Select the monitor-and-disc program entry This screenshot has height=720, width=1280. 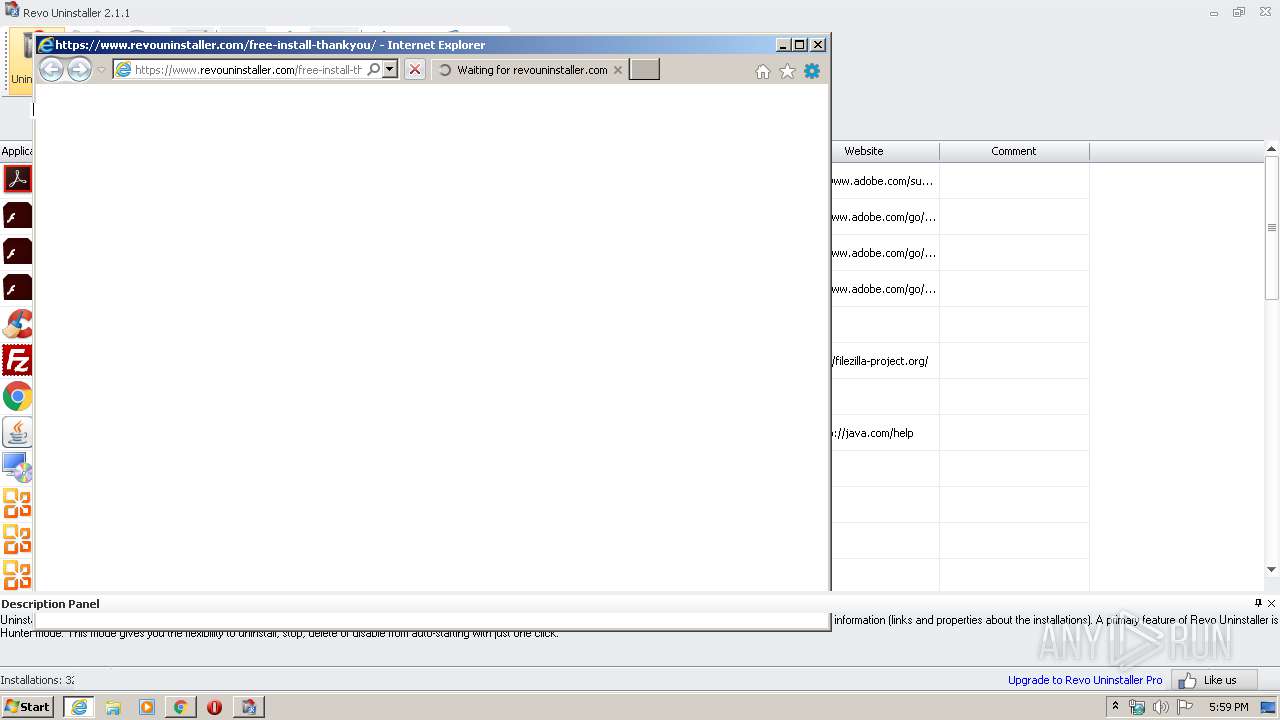[17, 468]
